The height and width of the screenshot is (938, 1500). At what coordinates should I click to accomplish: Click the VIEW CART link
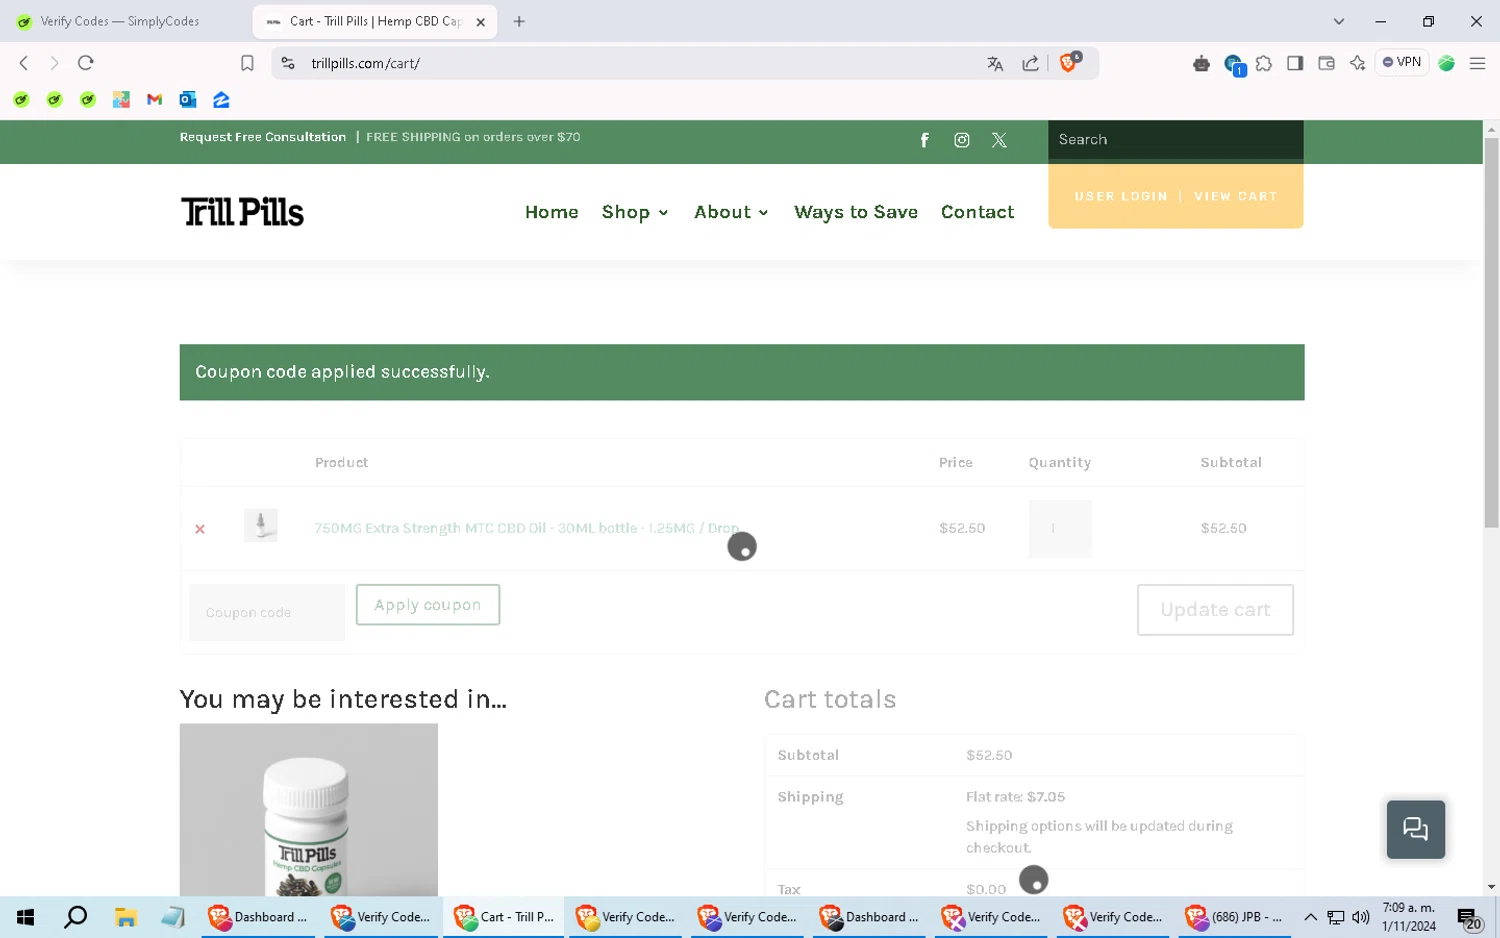point(1236,197)
